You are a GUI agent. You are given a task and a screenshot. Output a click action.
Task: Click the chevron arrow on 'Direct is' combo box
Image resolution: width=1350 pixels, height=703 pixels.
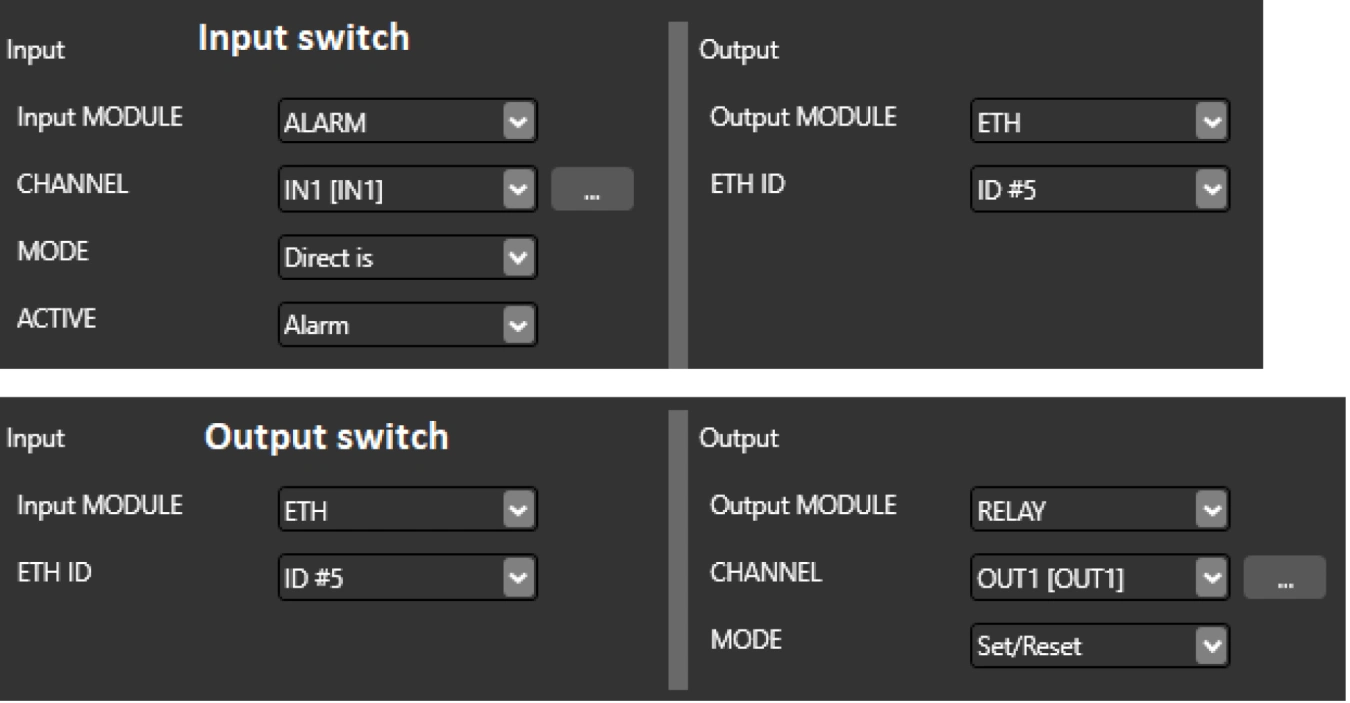(519, 257)
